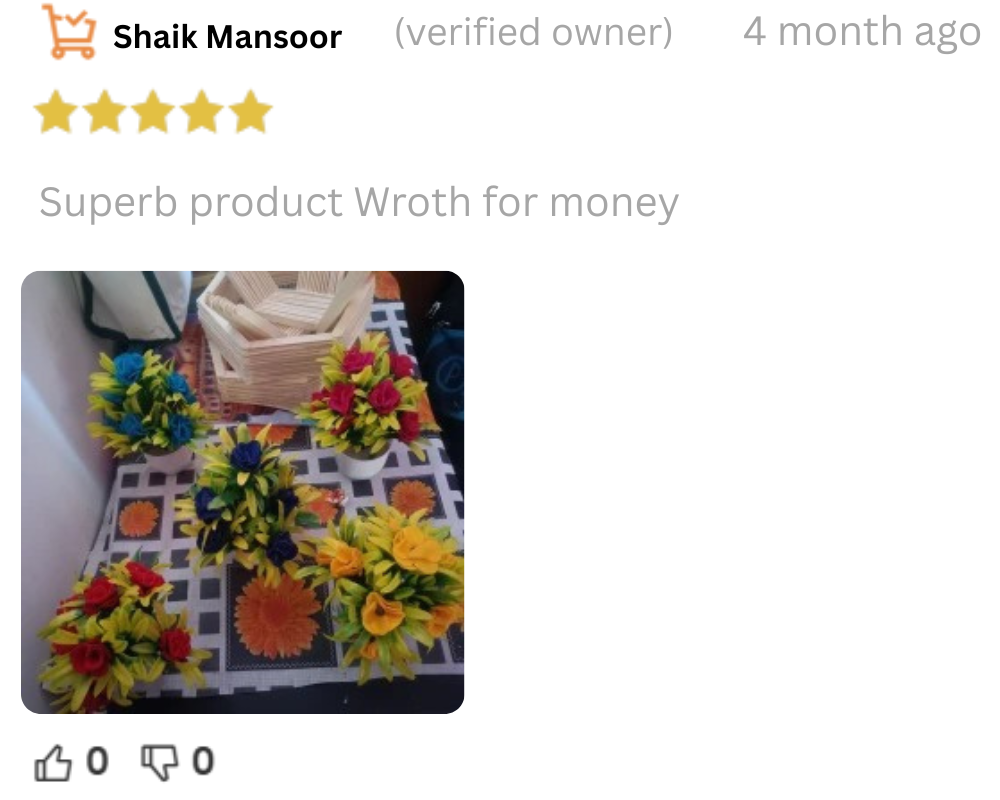1000x800 pixels.
Task: Click the orange shopping cart verified-buyer icon
Action: [x=69, y=32]
